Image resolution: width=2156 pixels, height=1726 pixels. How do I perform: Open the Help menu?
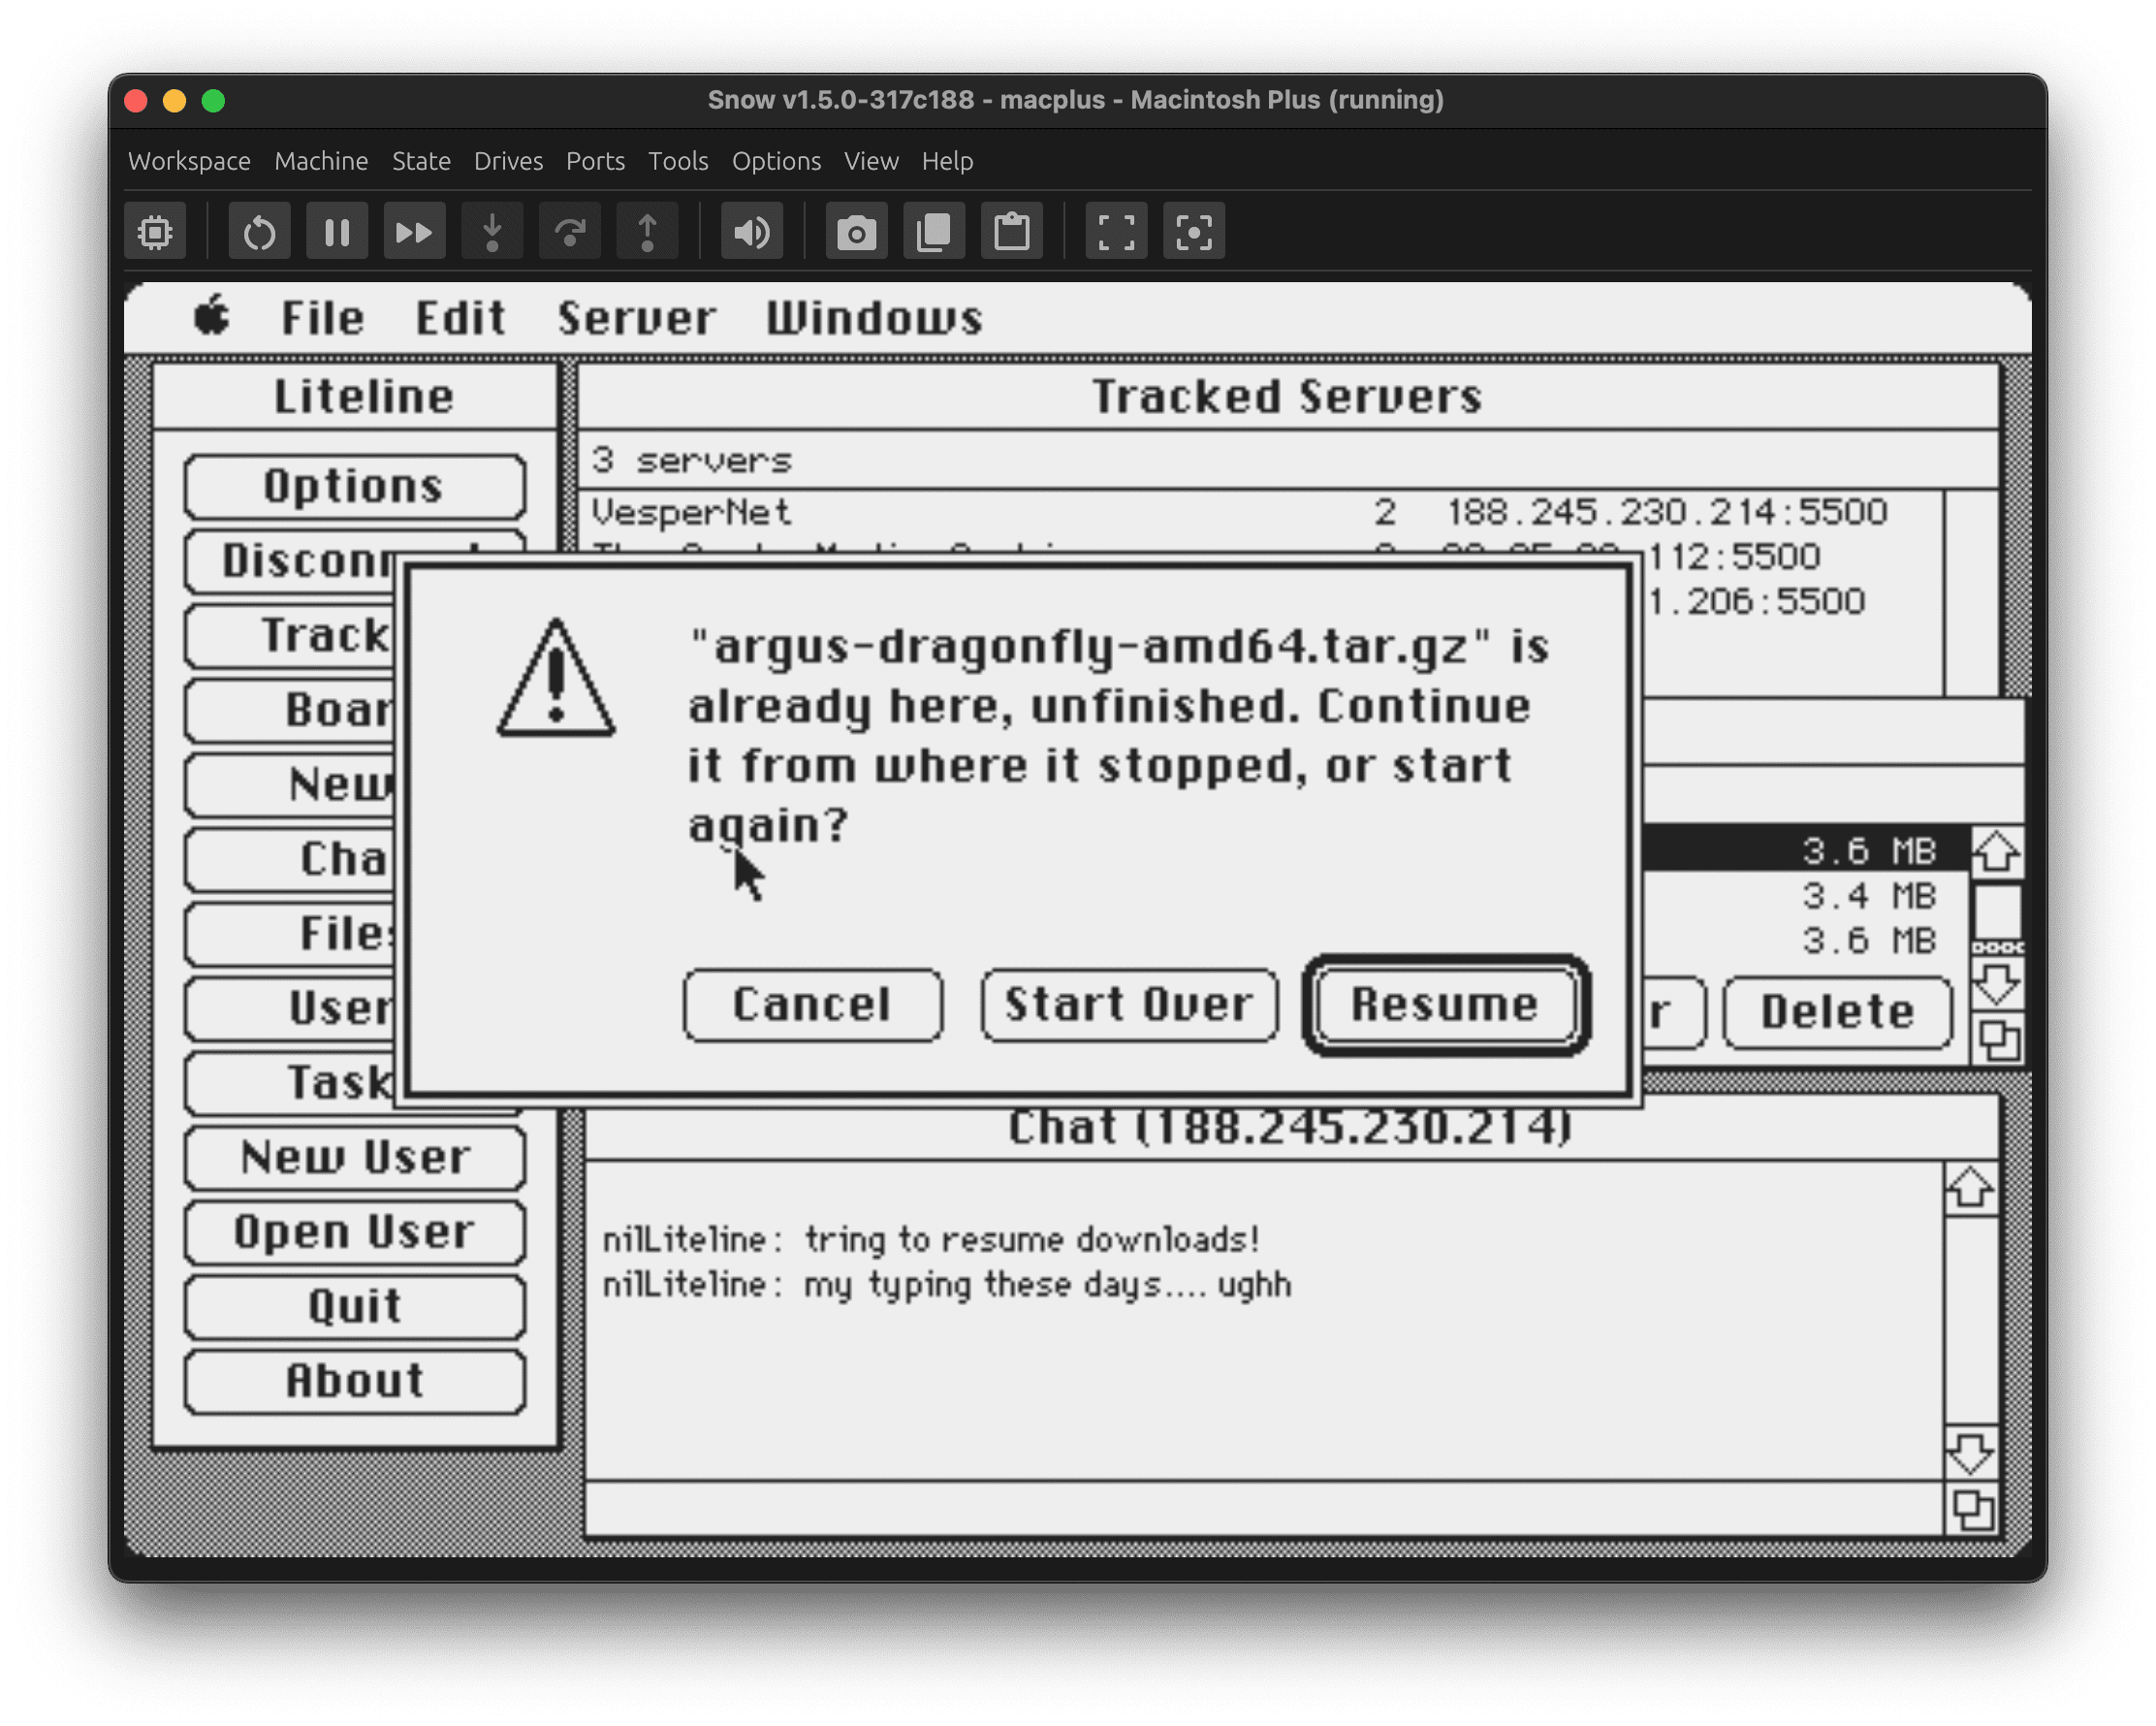coord(947,161)
